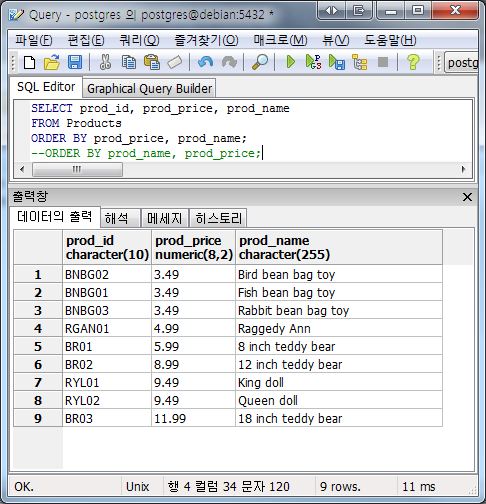Viewport: 486px width, 504px height.
Task: Click cell '8 inch teddy bear'
Action: point(339,346)
